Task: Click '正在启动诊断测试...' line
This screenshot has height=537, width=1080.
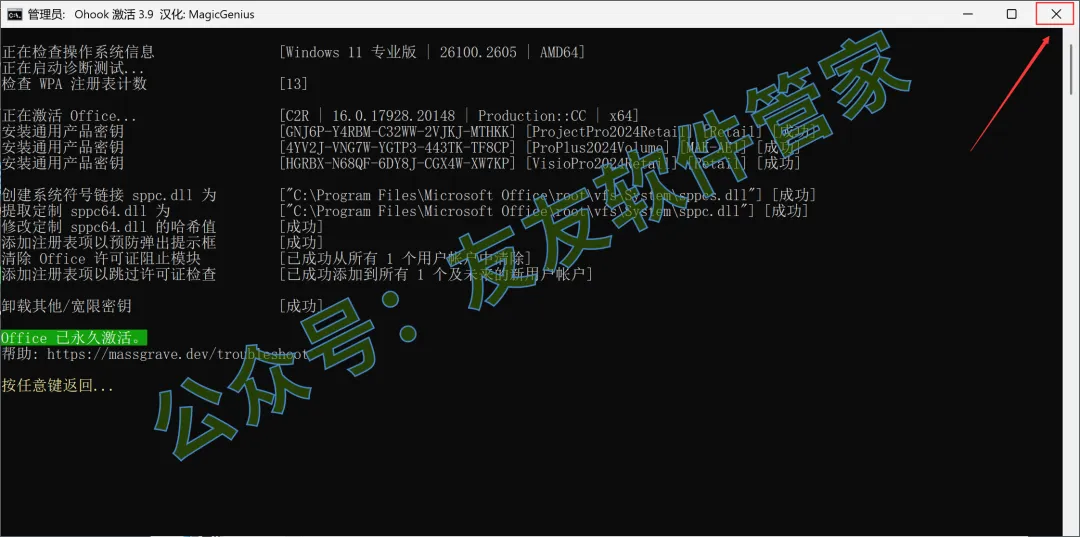Action: coord(73,69)
